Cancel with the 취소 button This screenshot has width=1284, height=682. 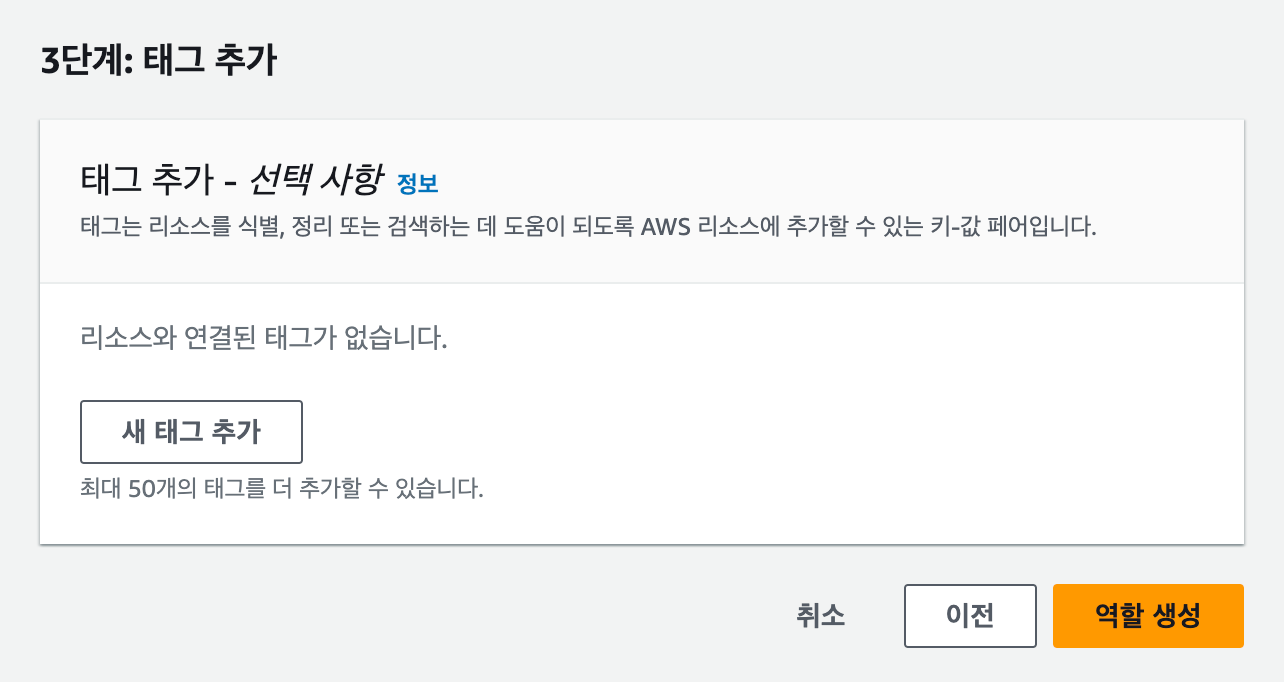point(821,616)
